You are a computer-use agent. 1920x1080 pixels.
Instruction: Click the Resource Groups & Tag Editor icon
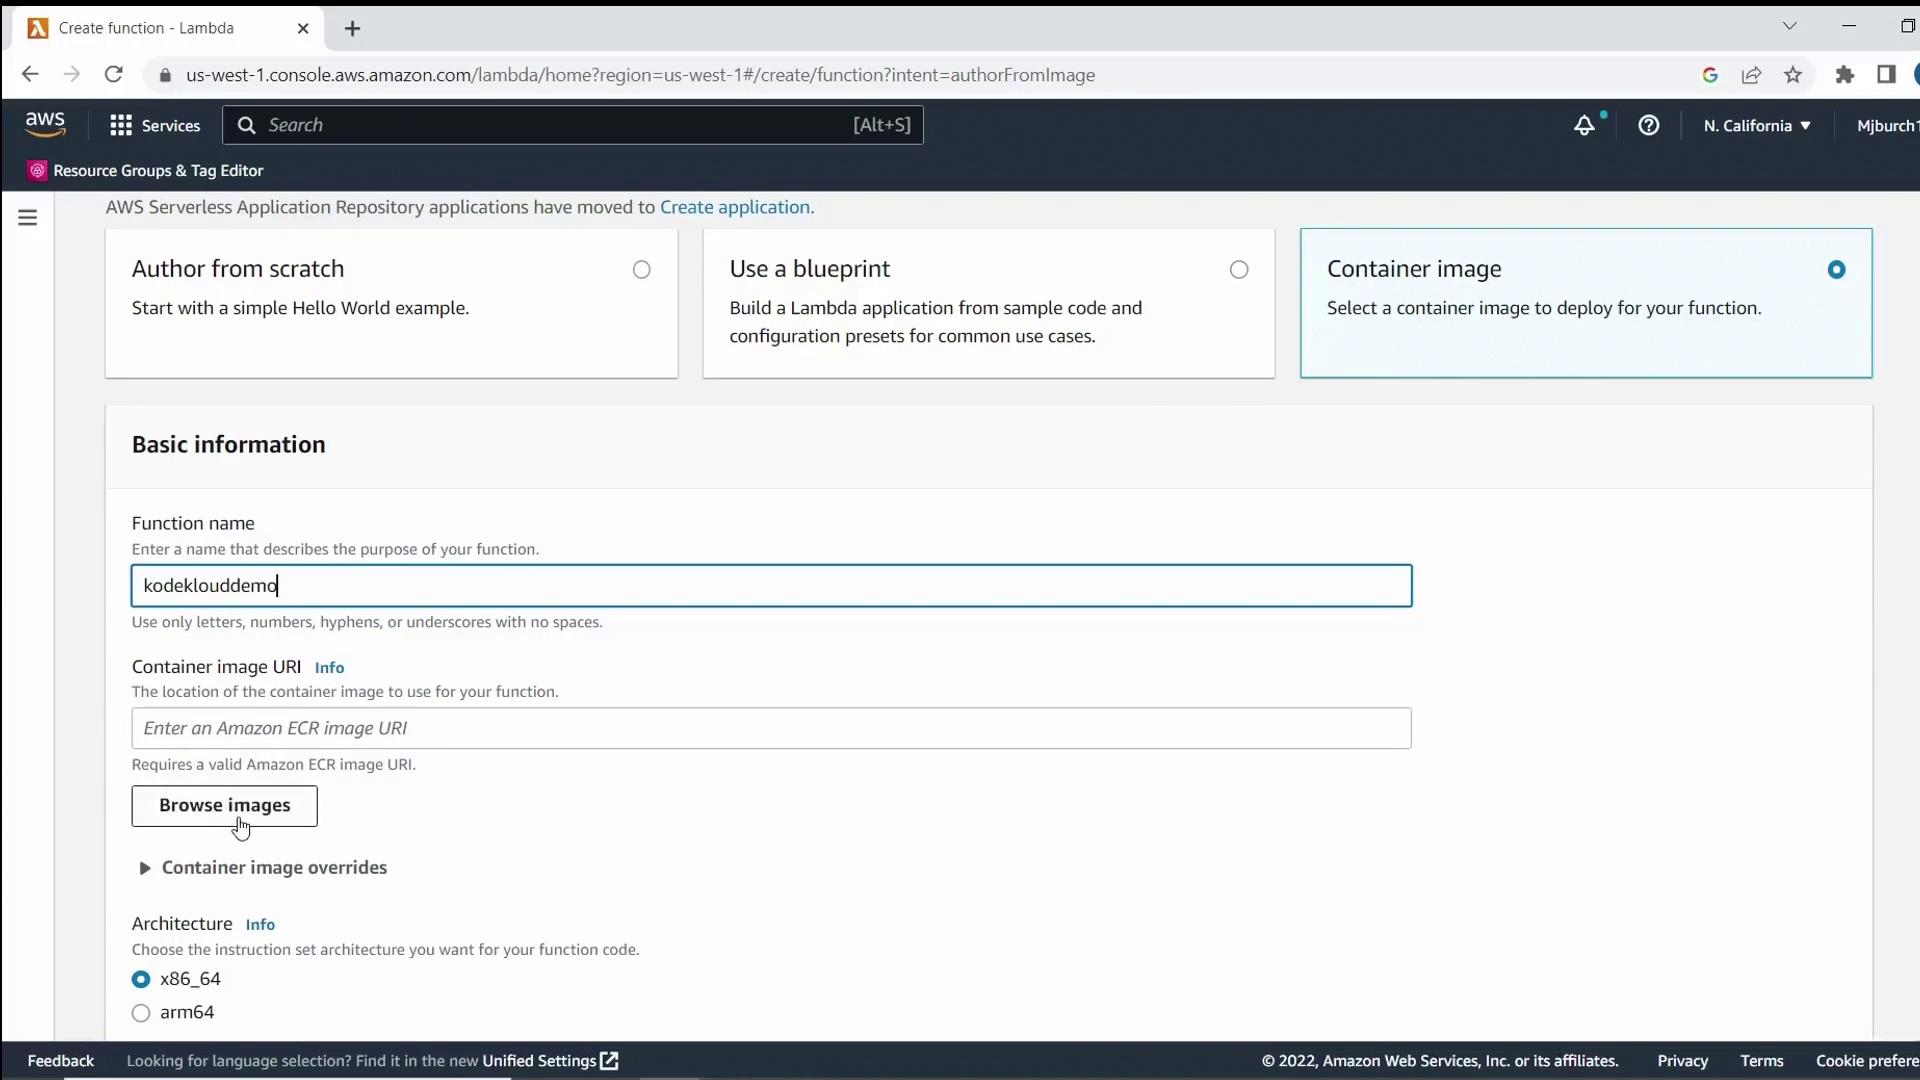(x=37, y=171)
